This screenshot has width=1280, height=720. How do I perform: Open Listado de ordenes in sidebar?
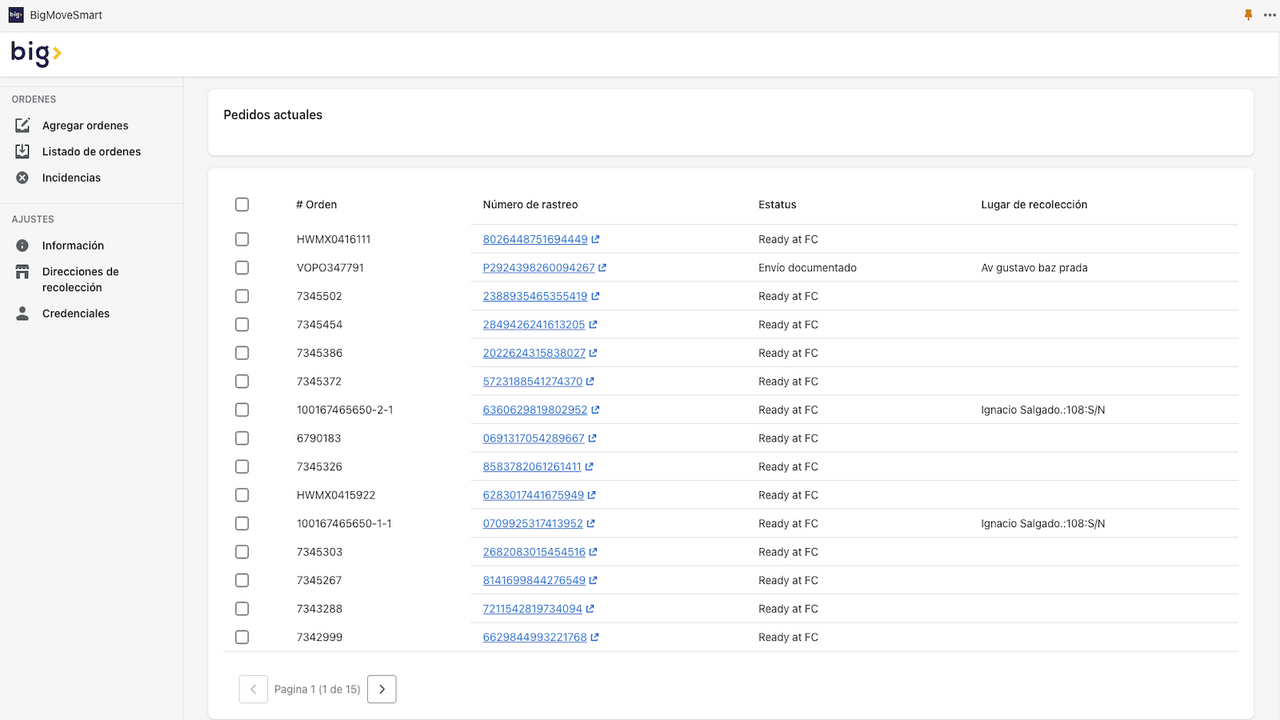pos(91,152)
